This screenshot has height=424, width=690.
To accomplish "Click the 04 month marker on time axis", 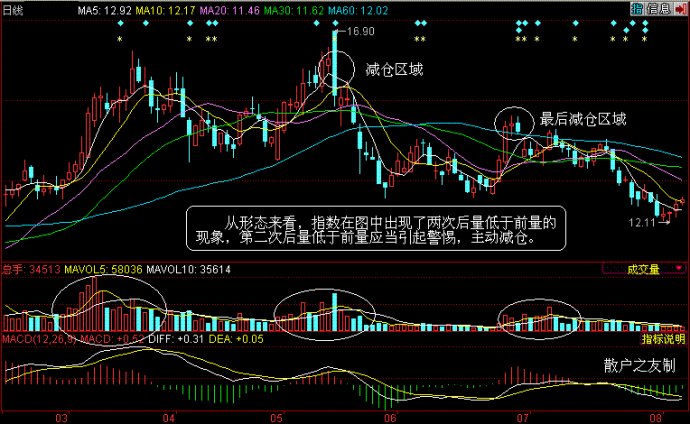I will click(169, 418).
